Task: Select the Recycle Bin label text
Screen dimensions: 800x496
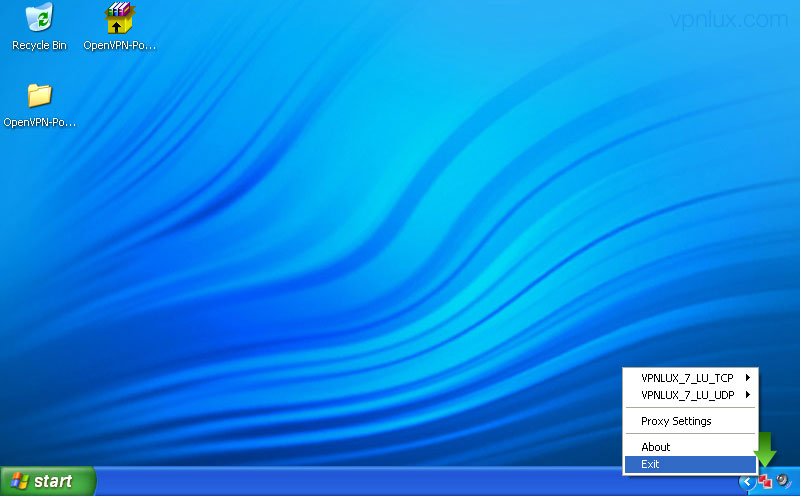Action: [39, 45]
